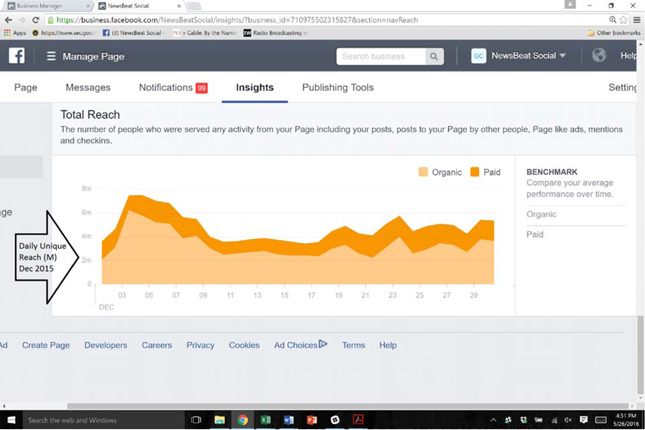Select the Organic benchmark option
The height and width of the screenshot is (430, 645).
coord(541,214)
